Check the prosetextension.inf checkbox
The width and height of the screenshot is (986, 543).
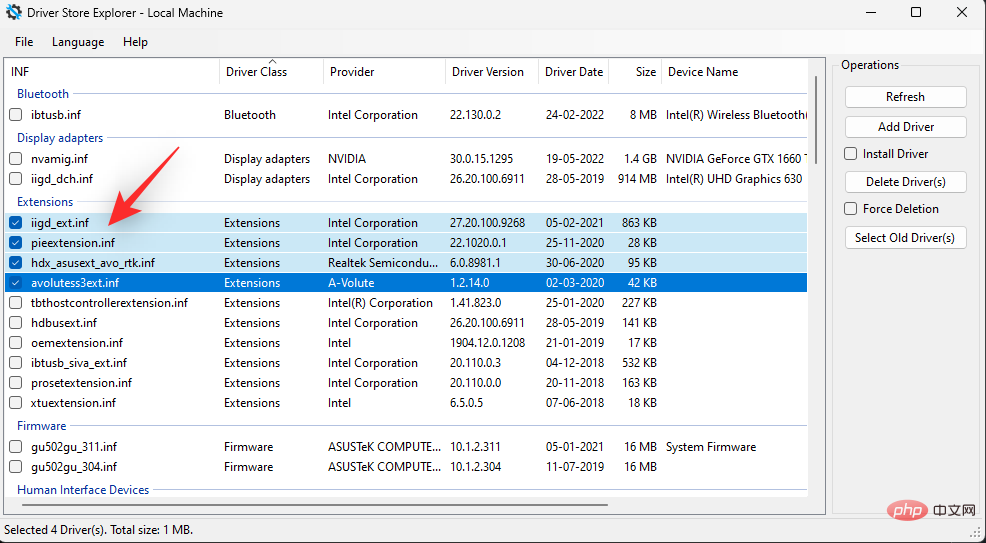coord(16,383)
